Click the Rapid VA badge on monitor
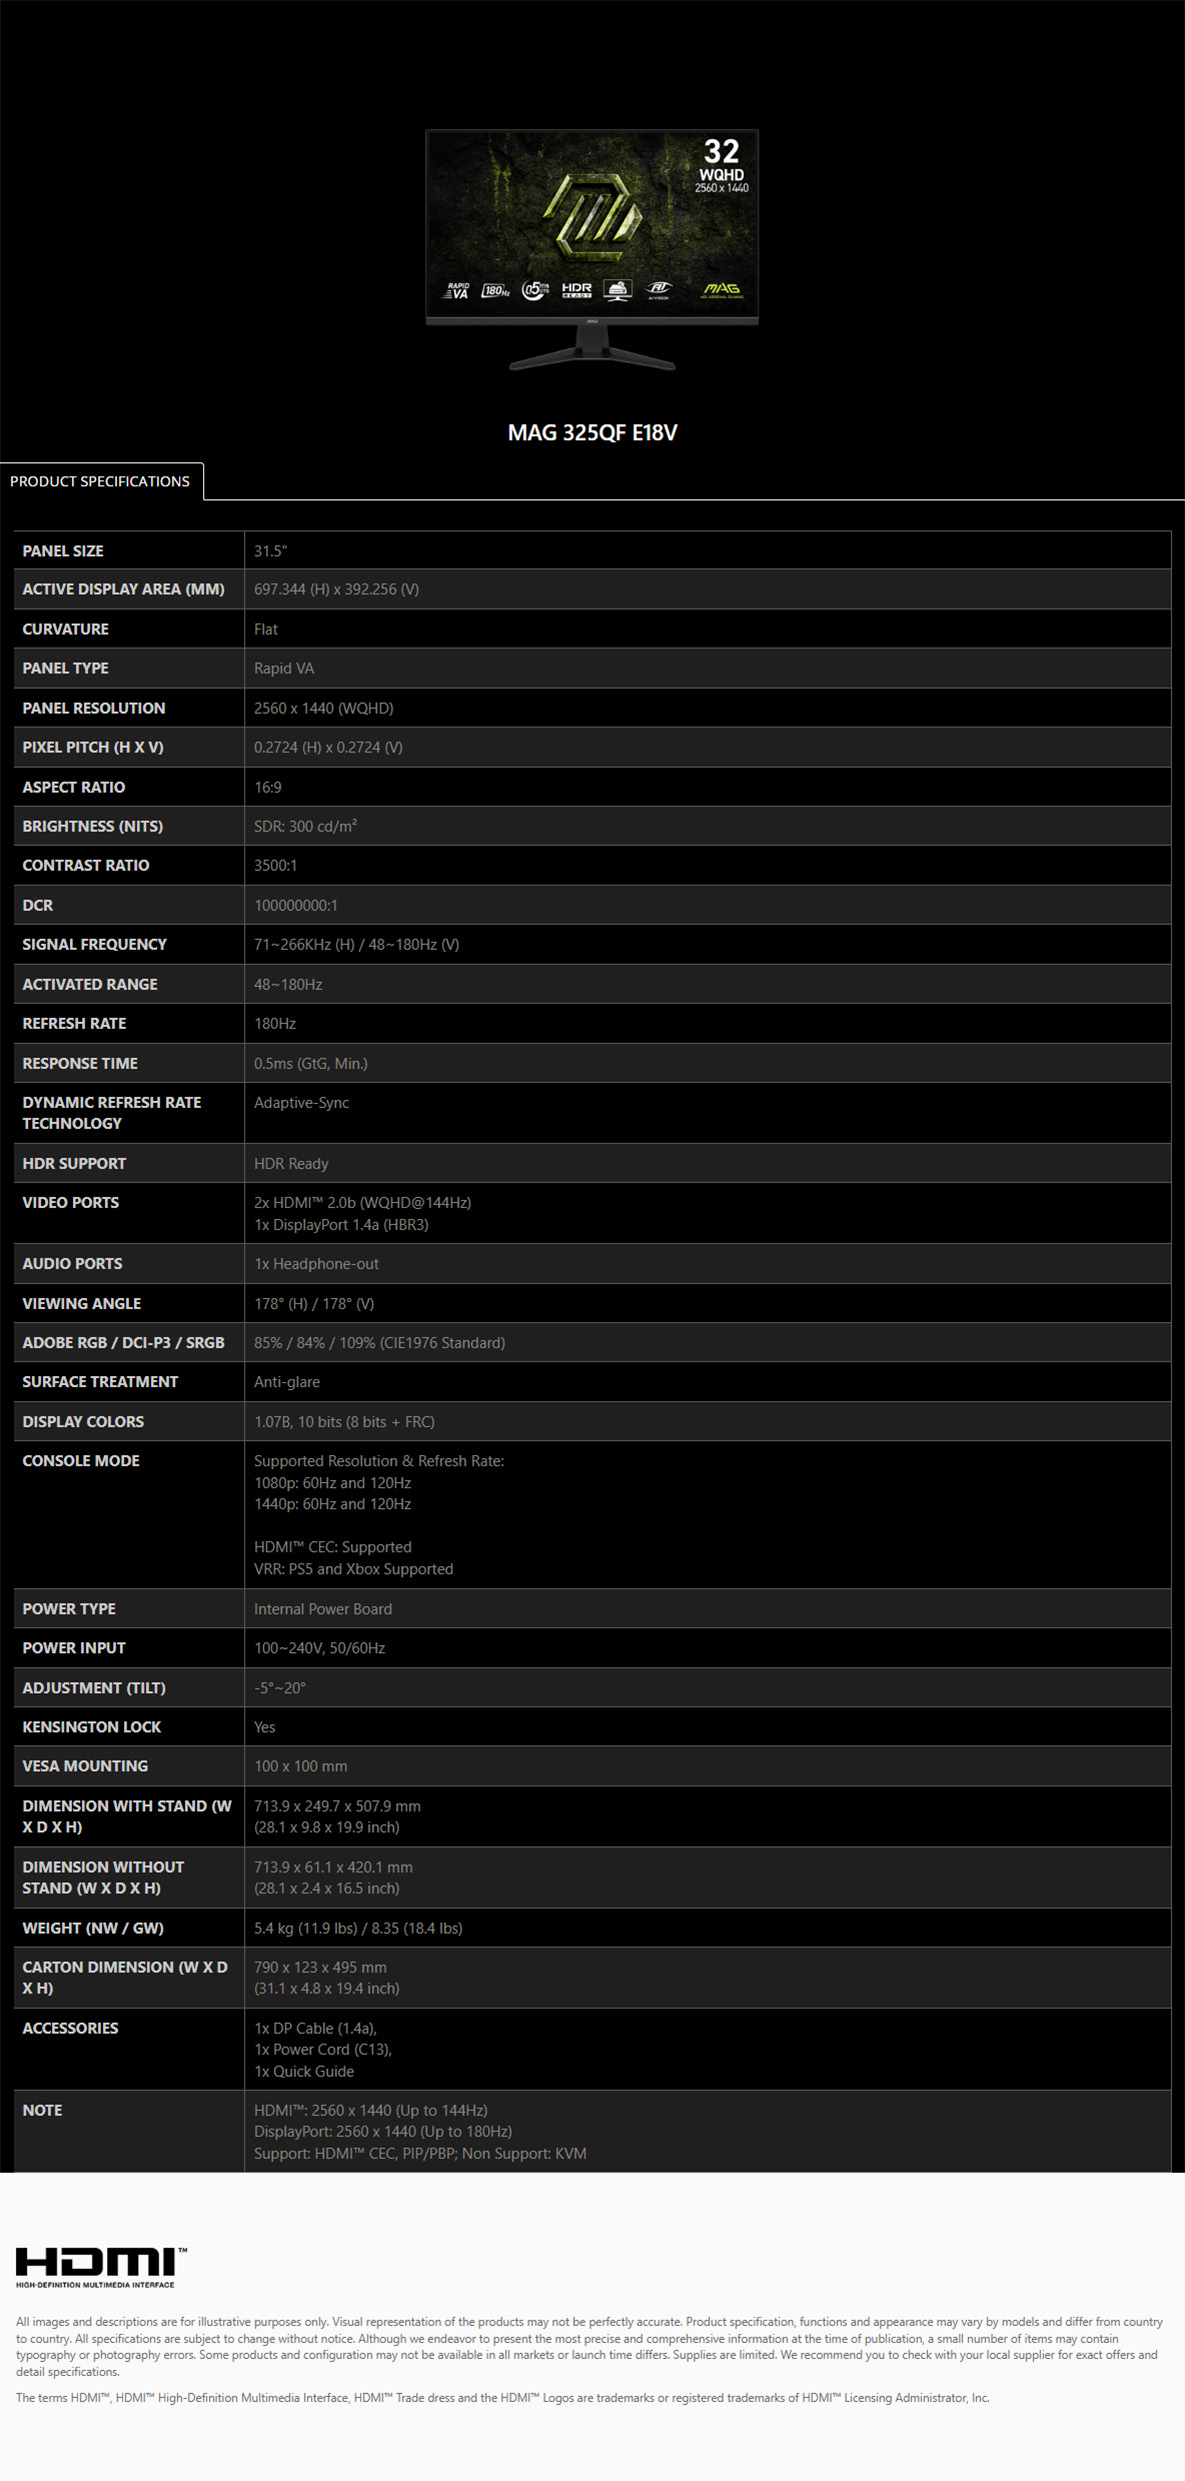Screen dimensions: 1185x2481 click(x=457, y=291)
